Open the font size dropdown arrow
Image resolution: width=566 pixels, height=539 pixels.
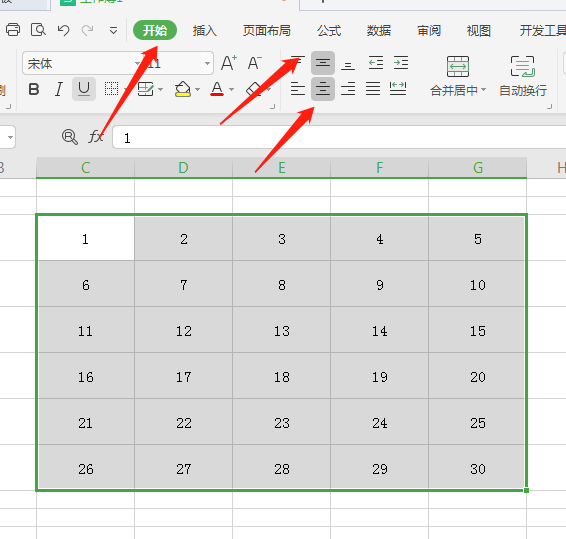(207, 64)
